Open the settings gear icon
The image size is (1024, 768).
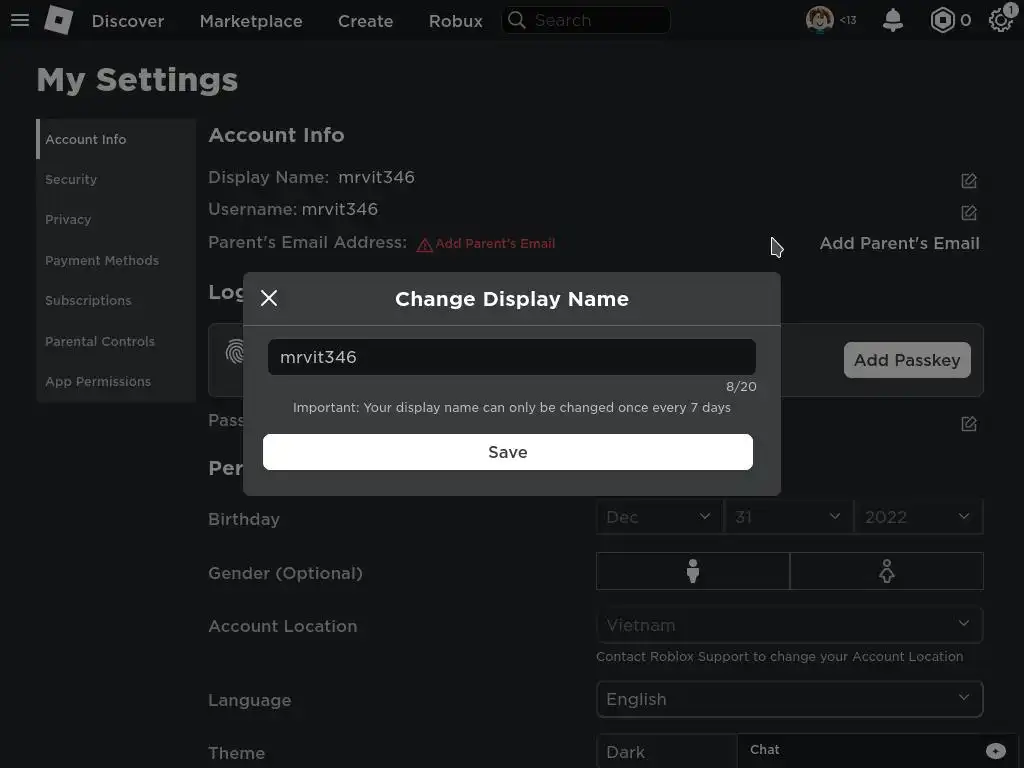tap(1000, 20)
